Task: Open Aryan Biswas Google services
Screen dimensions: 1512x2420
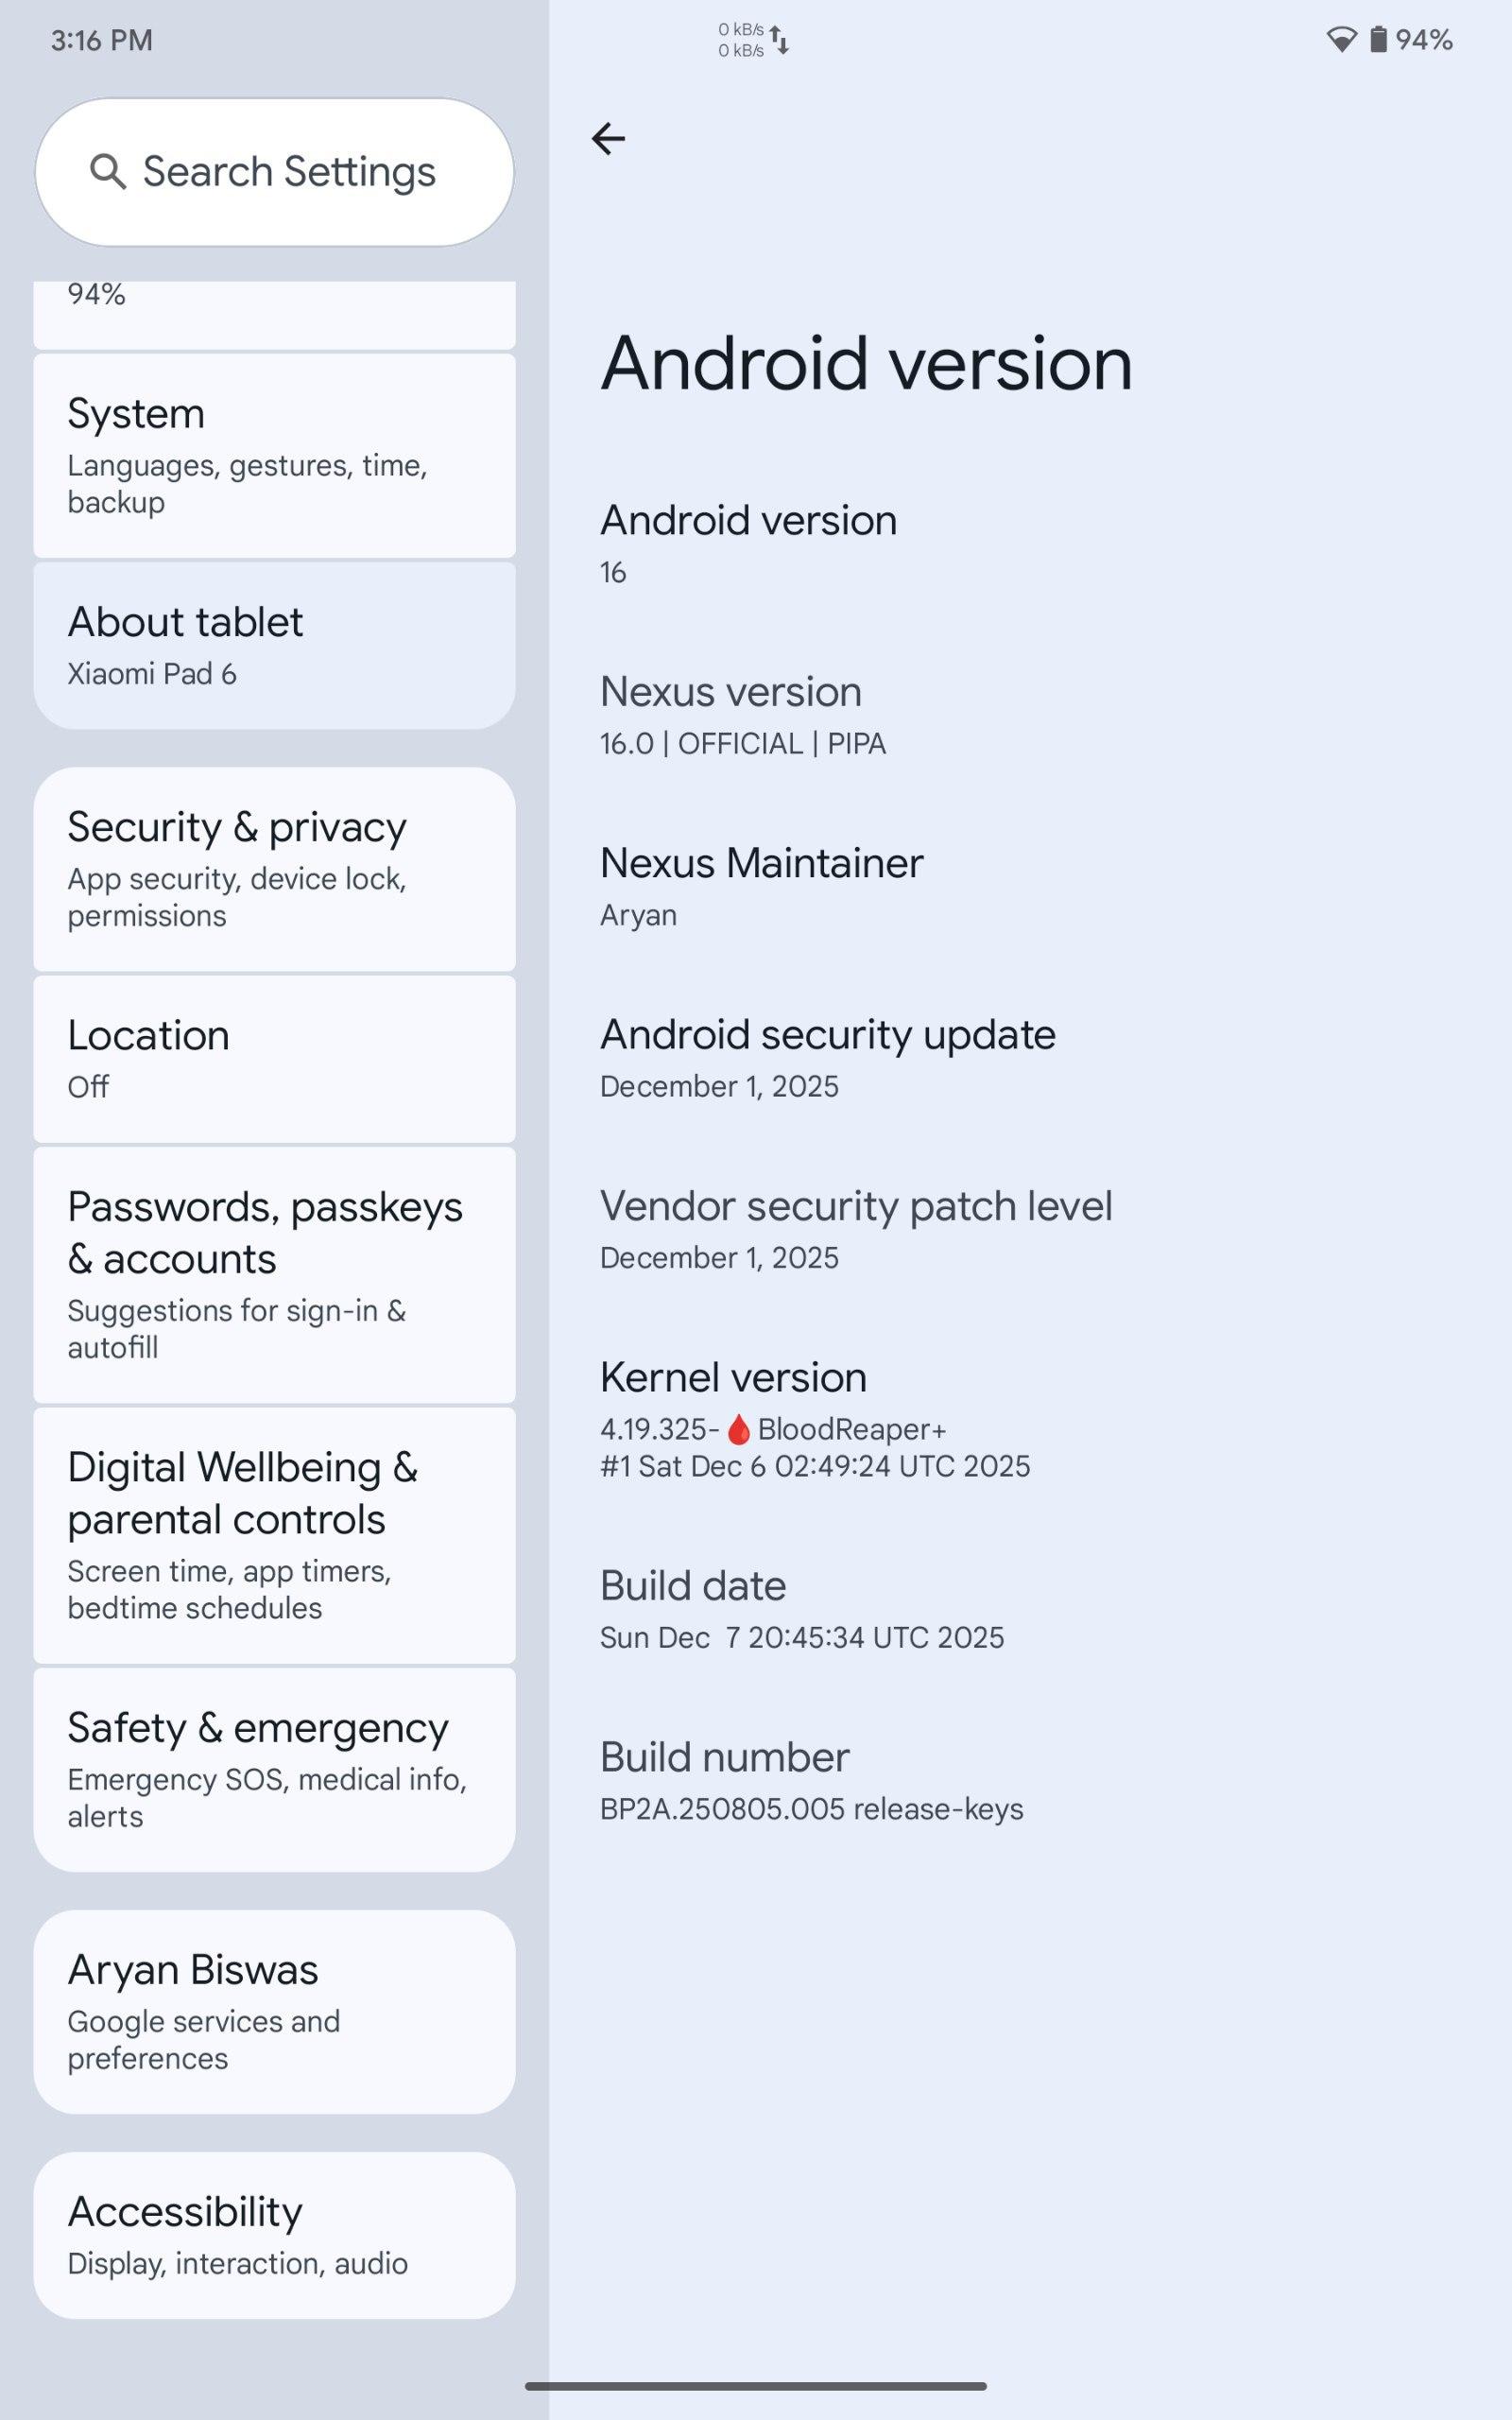Action: tap(274, 2011)
